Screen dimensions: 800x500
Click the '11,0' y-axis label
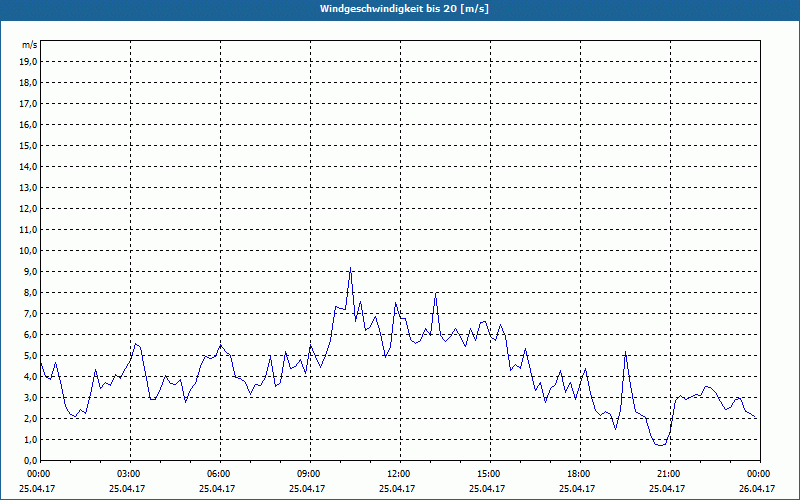point(29,230)
